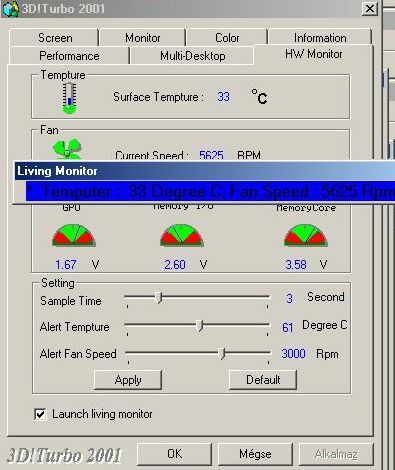Click the sample time value 3
Image resolution: width=395 pixels, height=470 pixels.
coord(289,298)
